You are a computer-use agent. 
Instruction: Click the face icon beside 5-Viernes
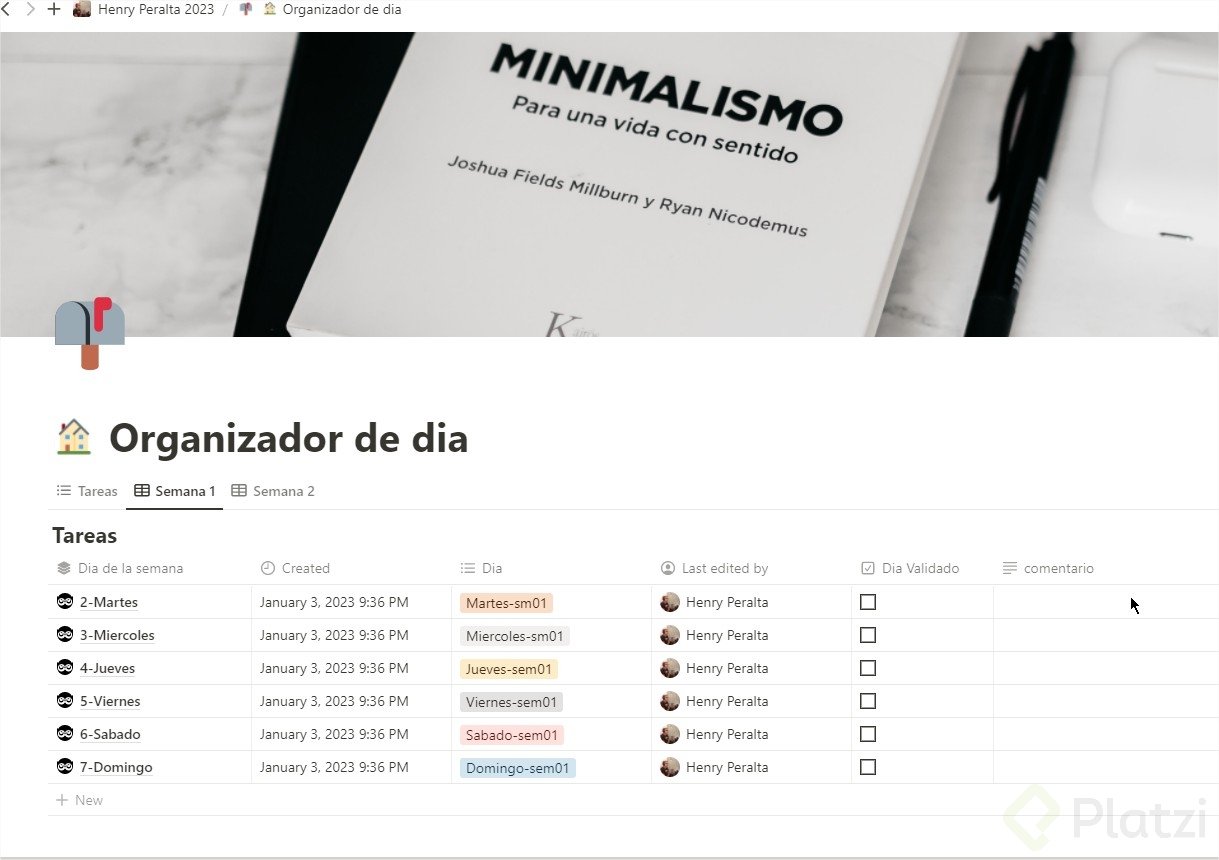[x=65, y=701]
